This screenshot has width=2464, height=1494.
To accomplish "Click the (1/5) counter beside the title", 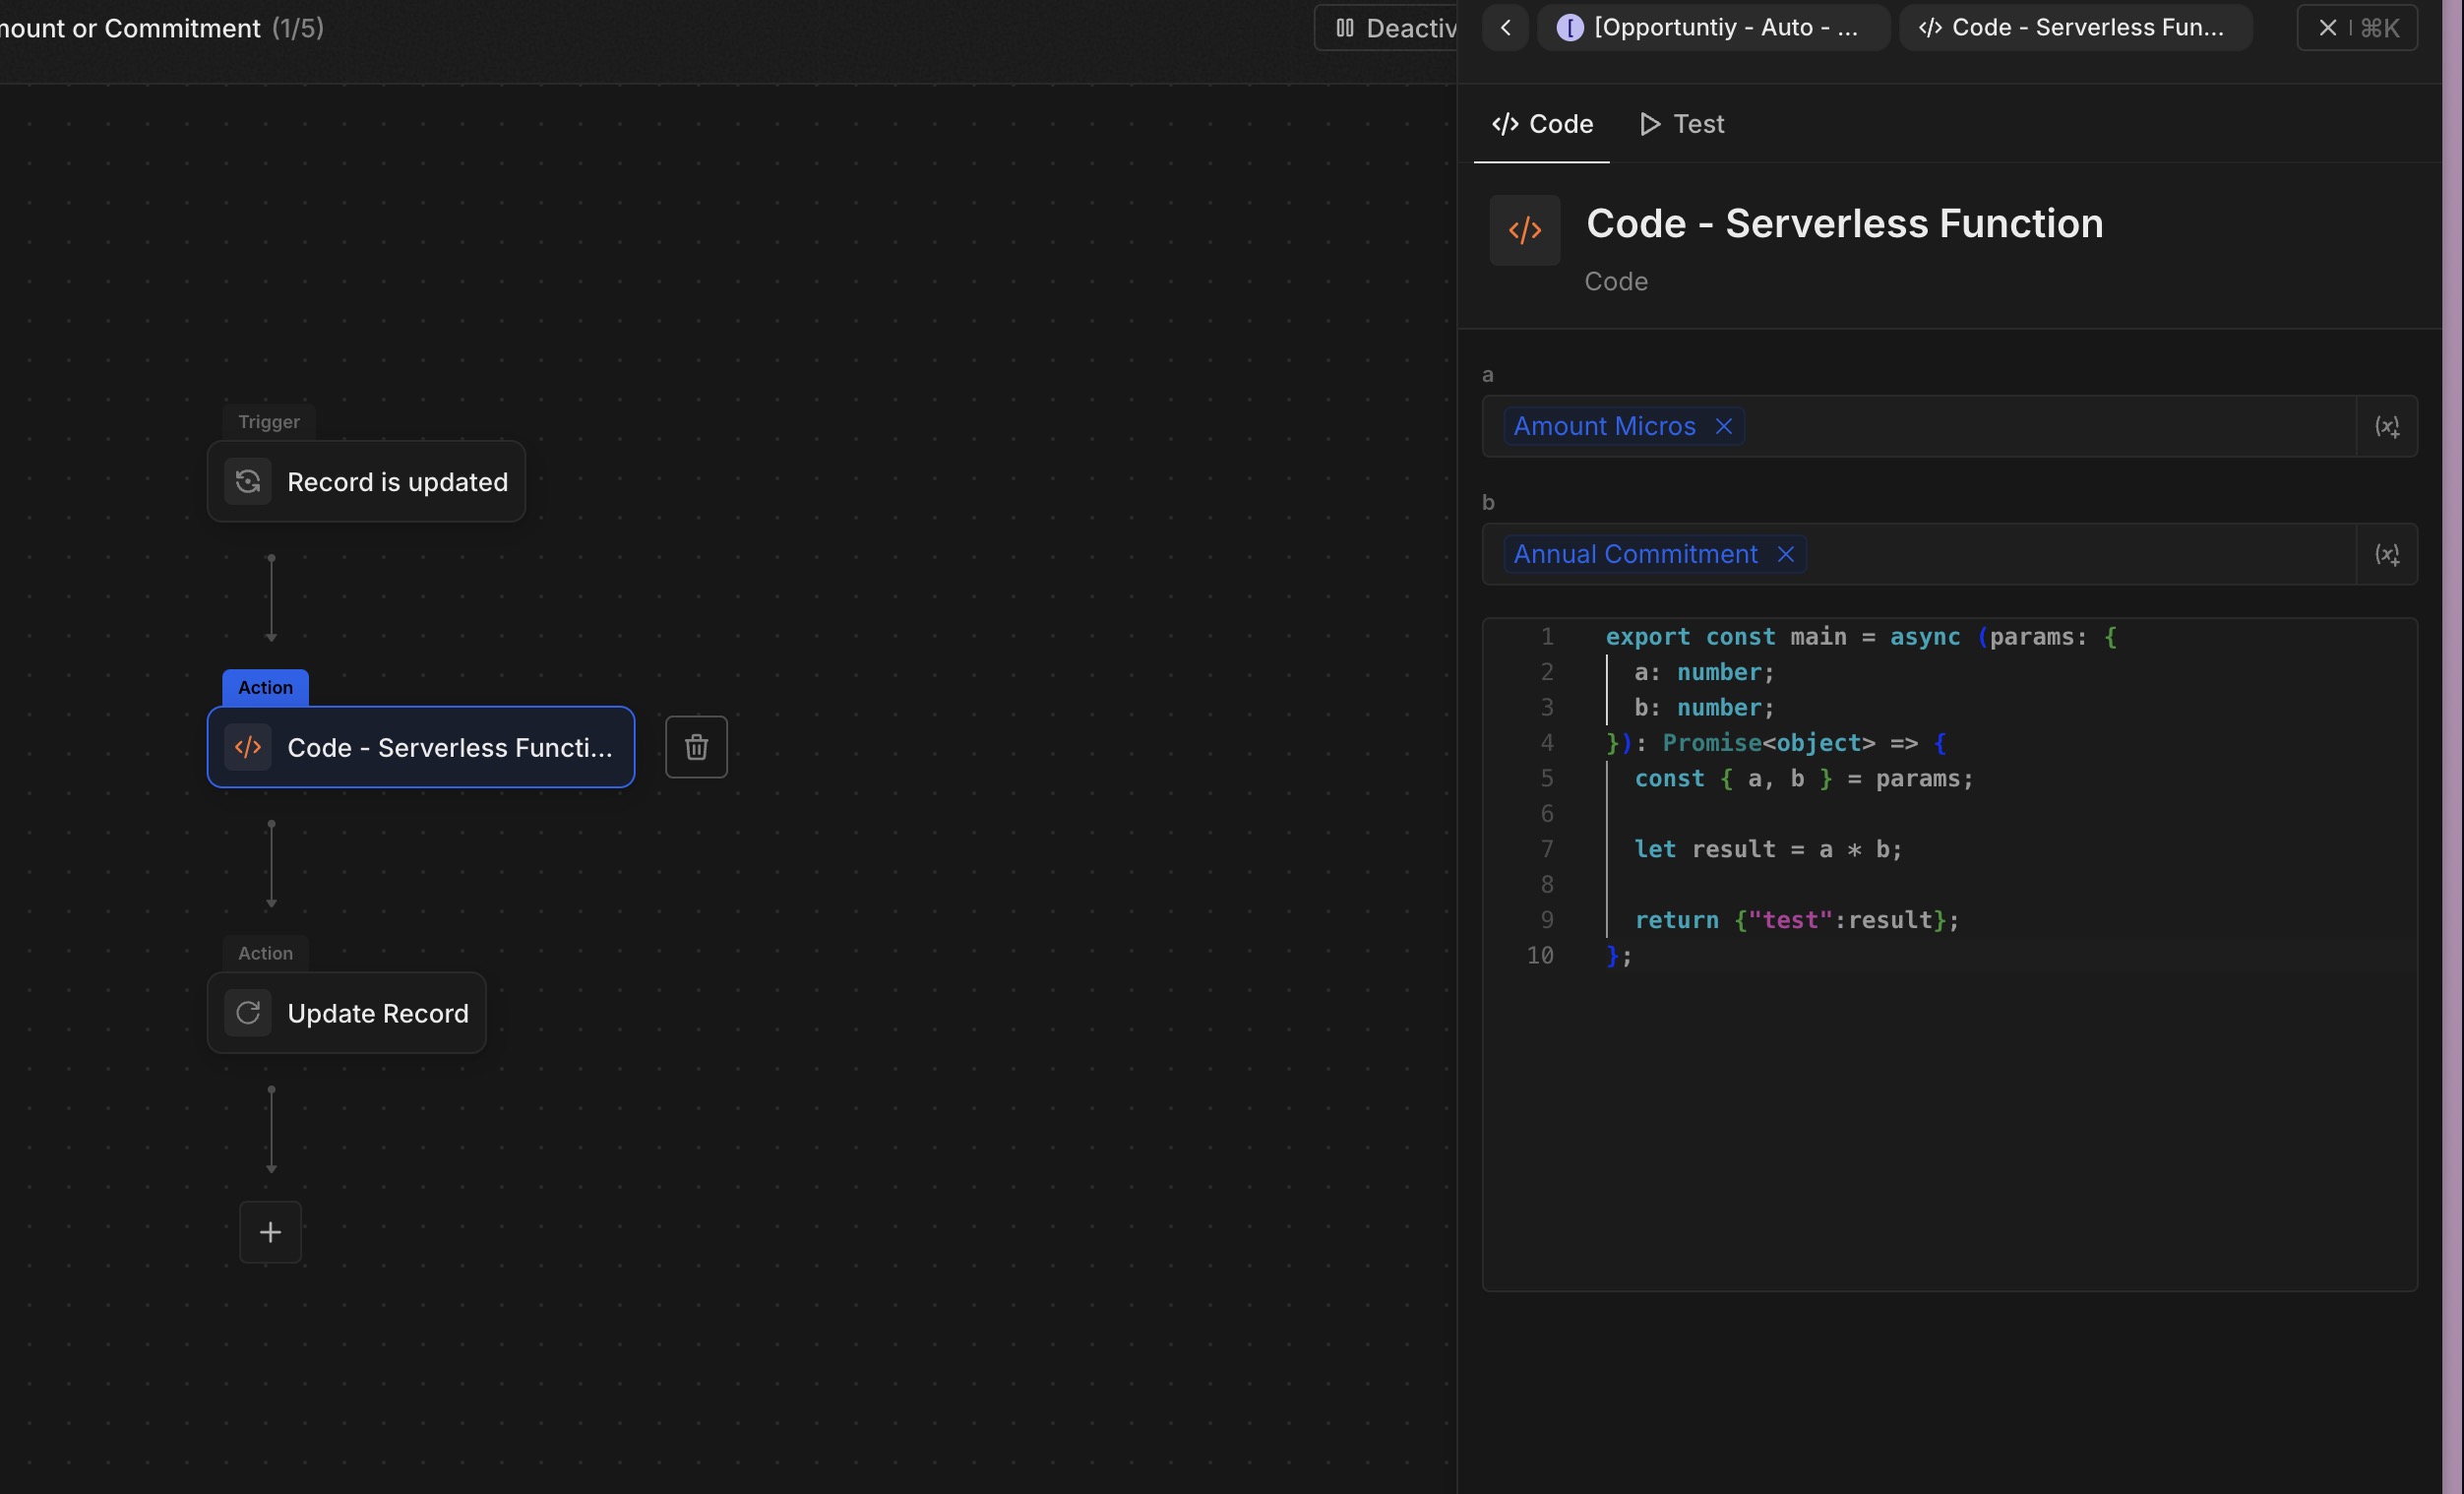I will tap(298, 28).
